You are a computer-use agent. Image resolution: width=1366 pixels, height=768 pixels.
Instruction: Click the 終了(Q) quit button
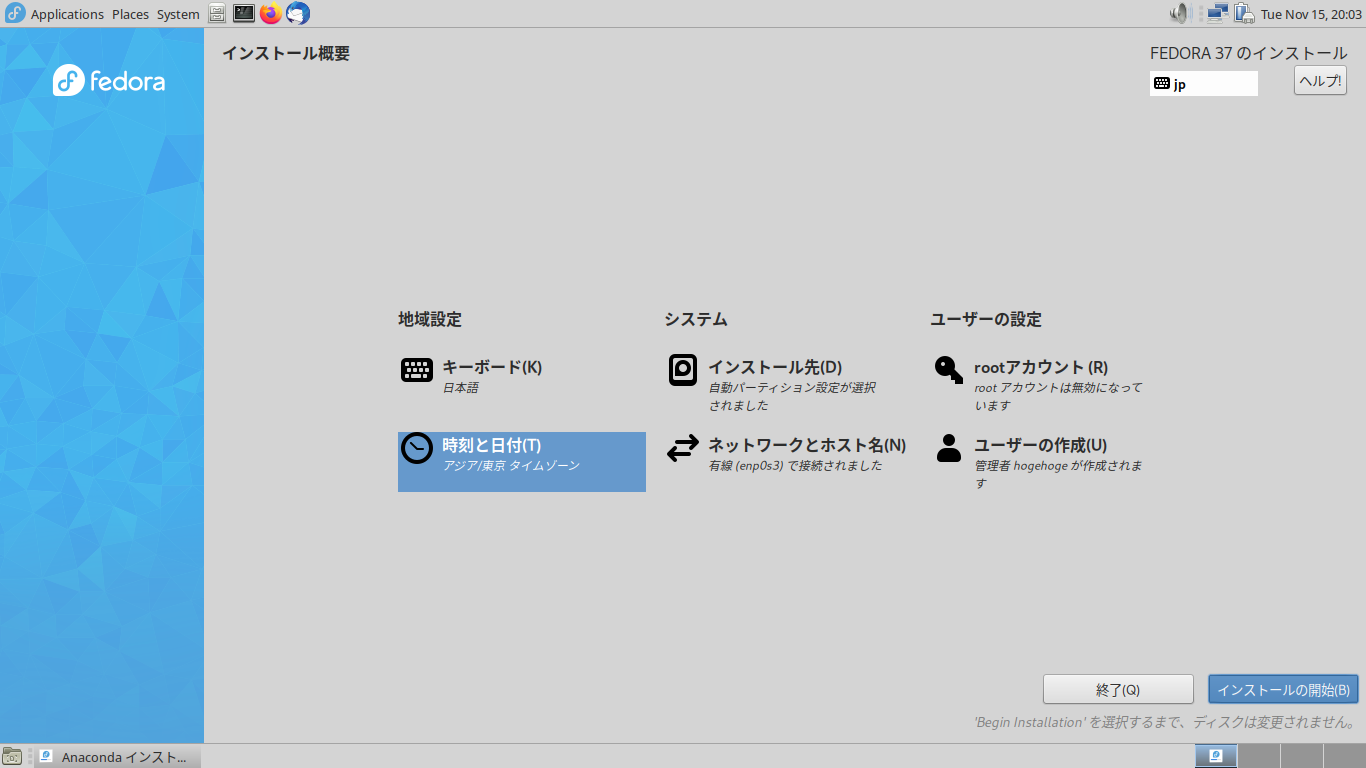click(1118, 689)
